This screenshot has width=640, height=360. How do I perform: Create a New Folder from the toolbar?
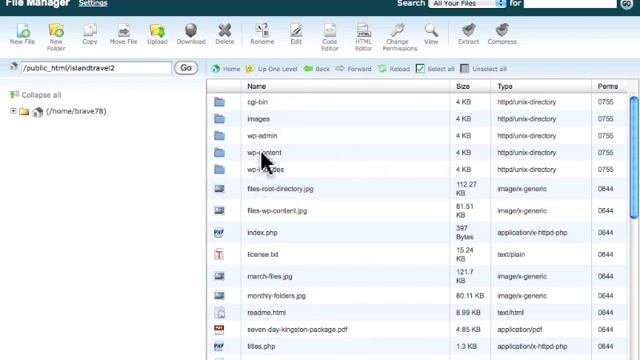56,37
